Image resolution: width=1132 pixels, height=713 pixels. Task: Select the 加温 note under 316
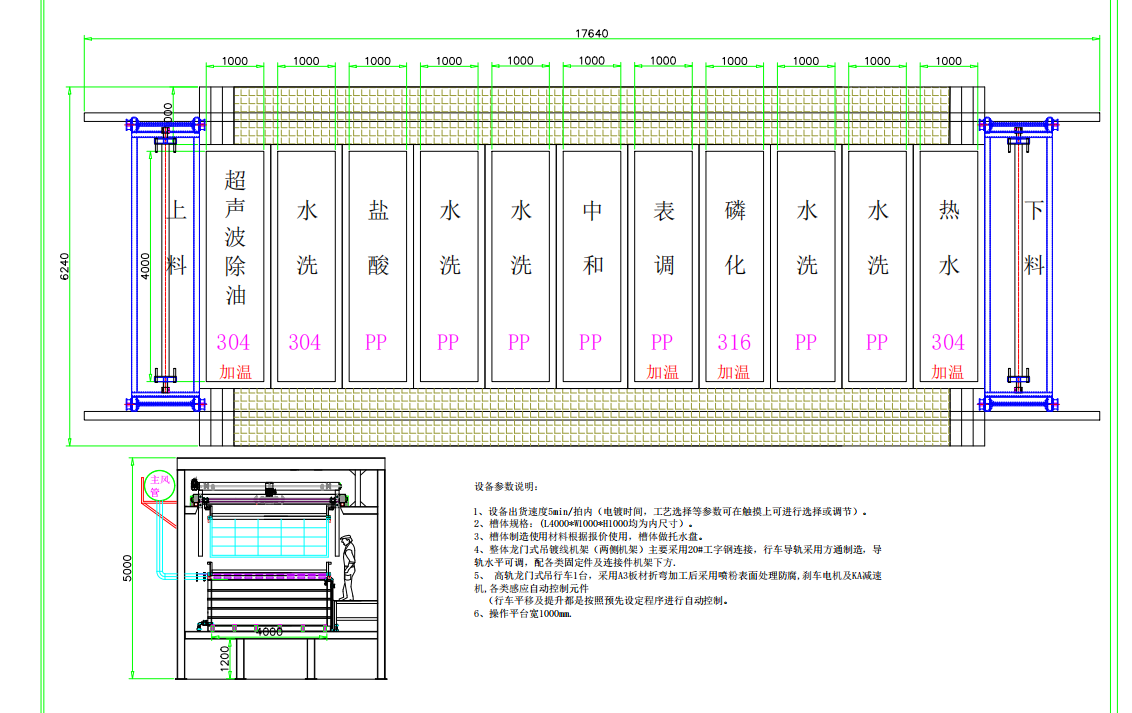tap(733, 372)
